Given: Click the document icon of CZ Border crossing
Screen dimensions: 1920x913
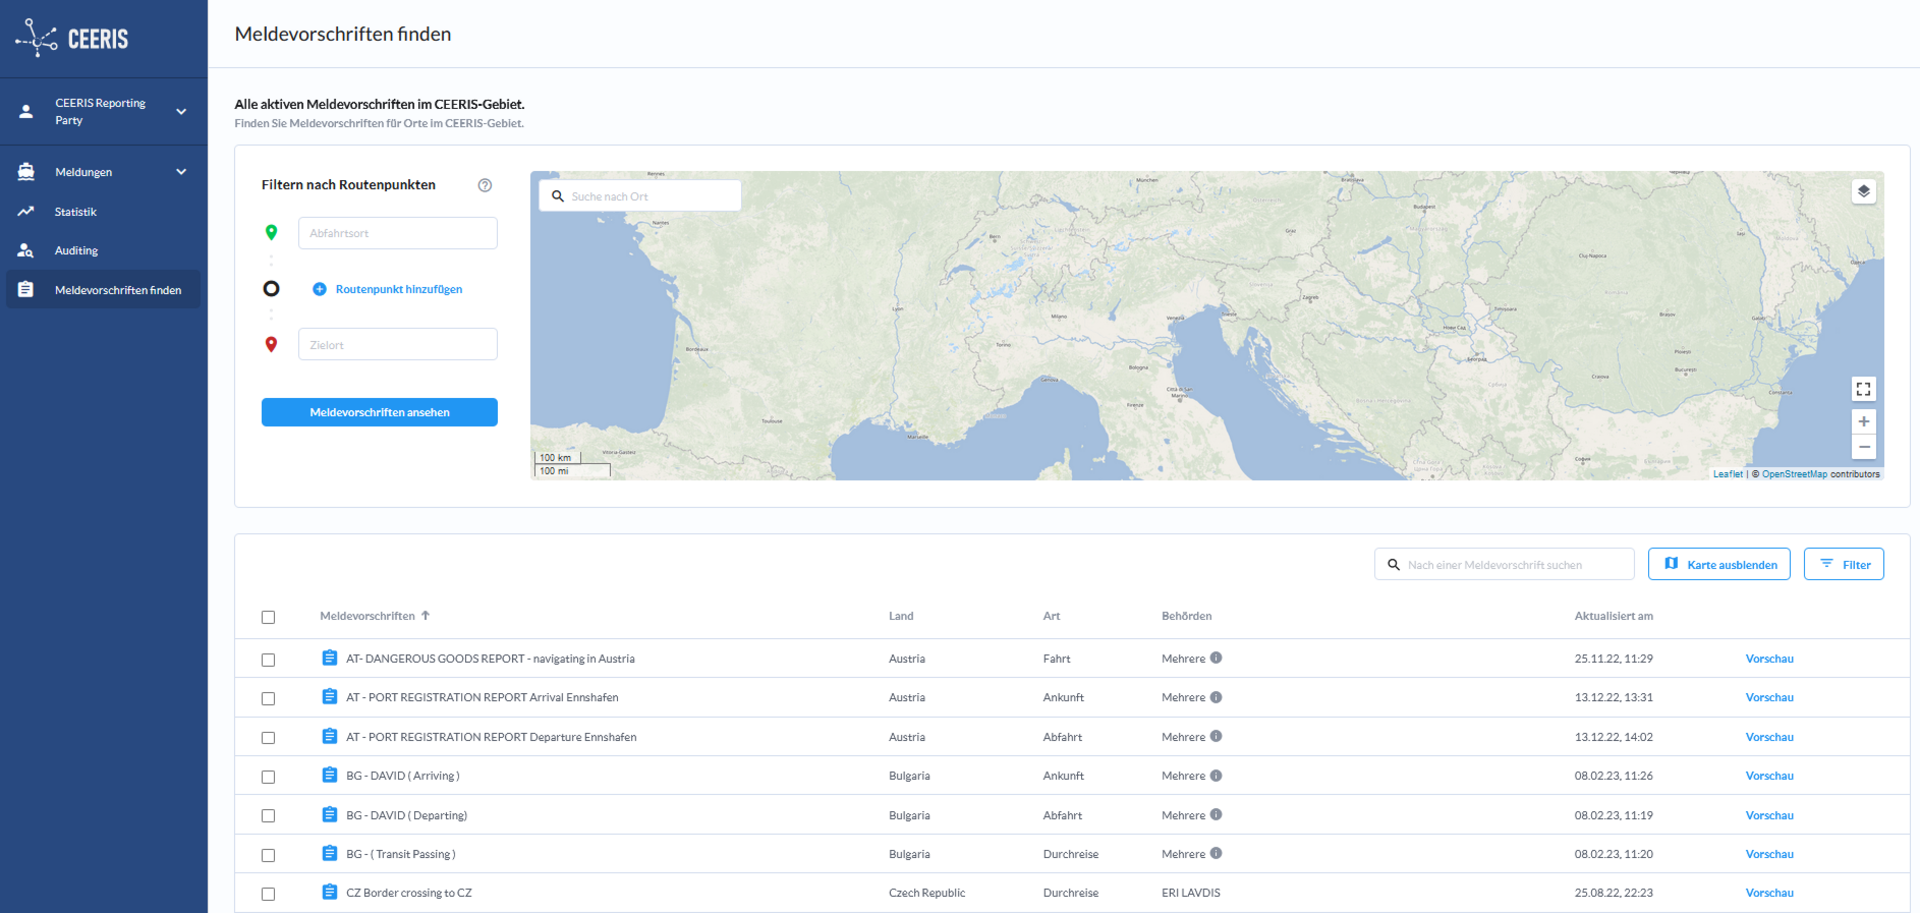Looking at the screenshot, I should (329, 892).
